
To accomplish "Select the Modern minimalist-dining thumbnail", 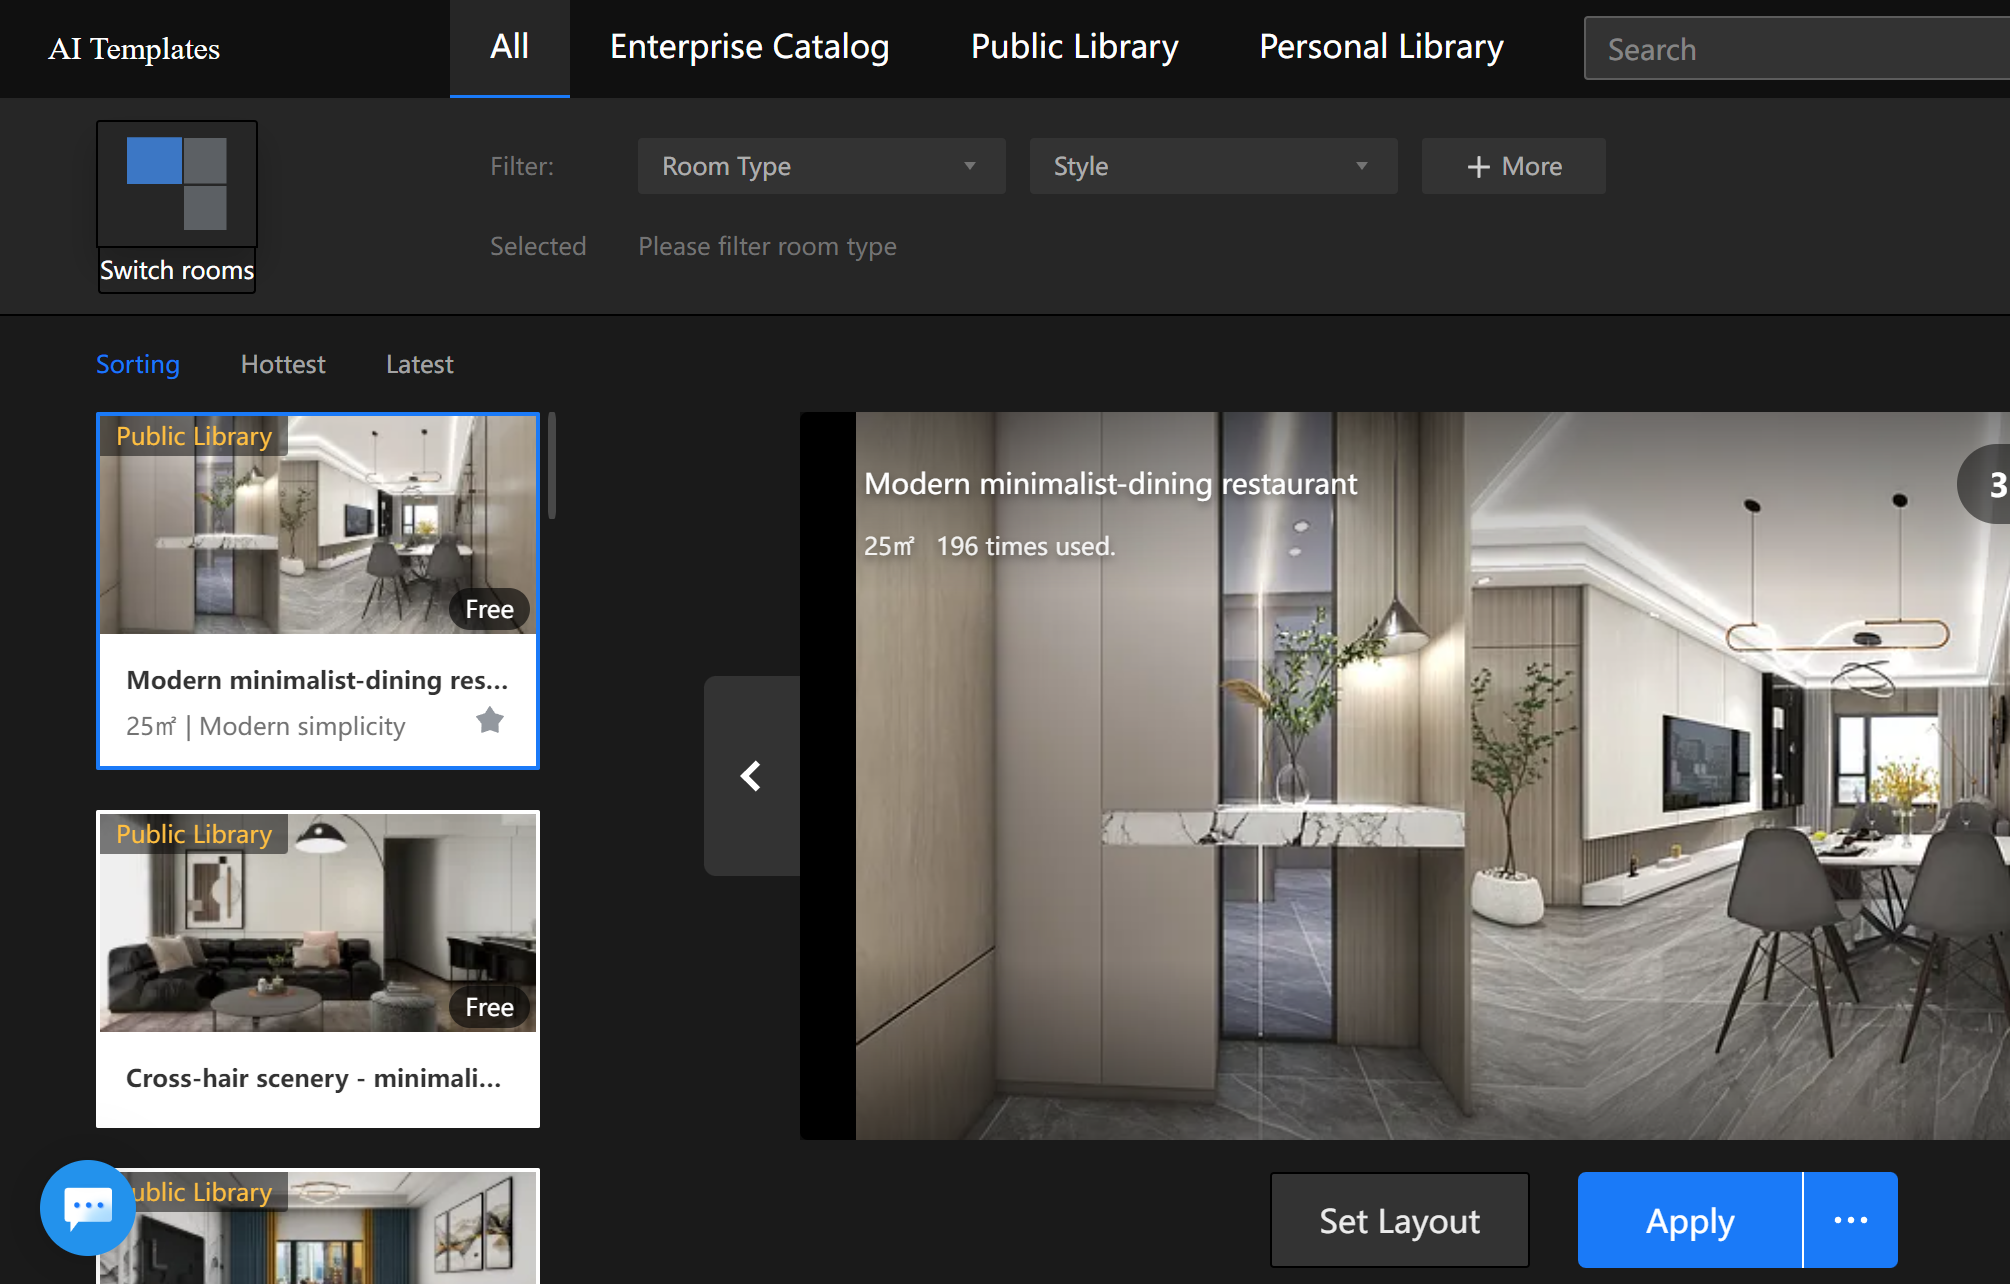I will (318, 525).
